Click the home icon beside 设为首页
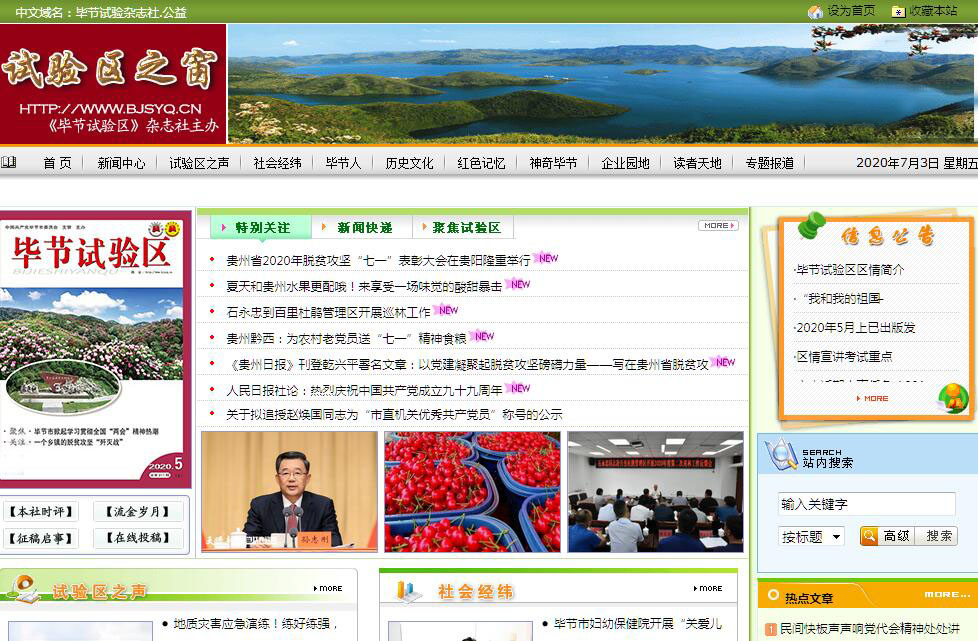 [x=815, y=11]
